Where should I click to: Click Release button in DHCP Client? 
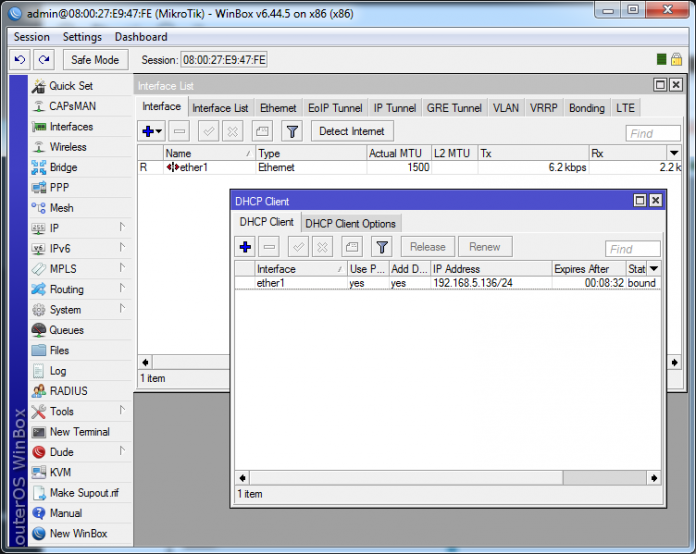pyautogui.click(x=428, y=247)
